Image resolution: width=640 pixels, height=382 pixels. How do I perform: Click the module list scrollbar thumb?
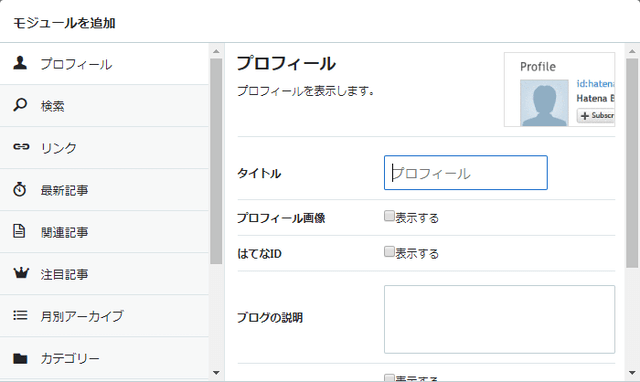216,161
